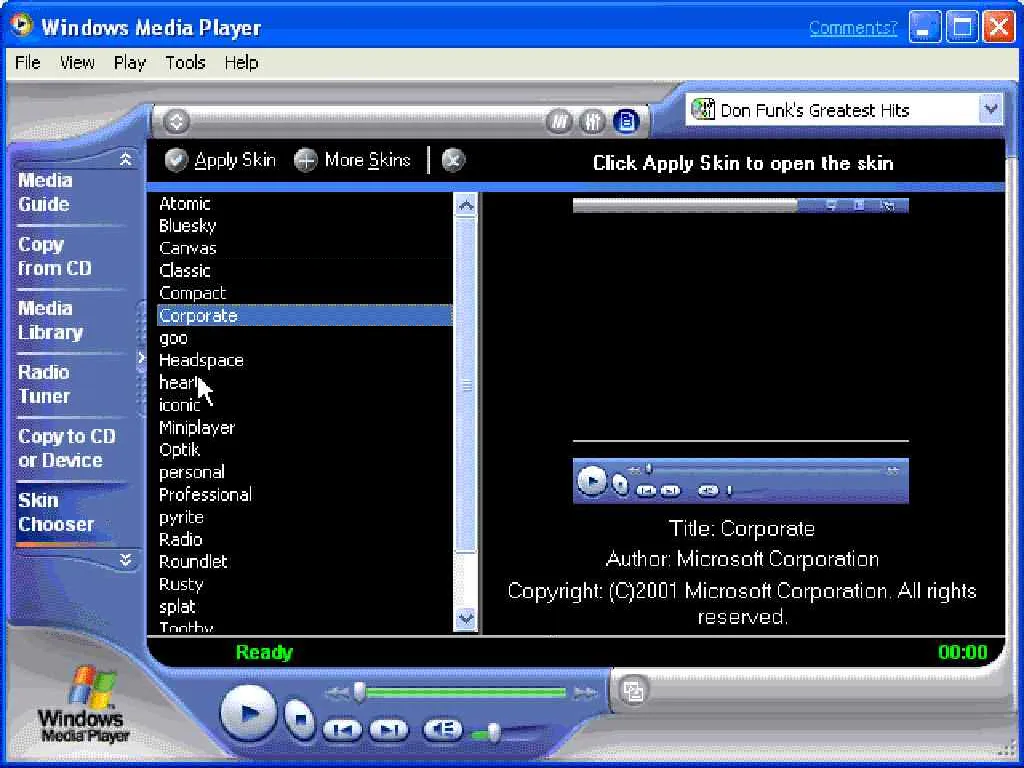Select the Rusty skin
This screenshot has width=1024, height=768.
pos(304,584)
